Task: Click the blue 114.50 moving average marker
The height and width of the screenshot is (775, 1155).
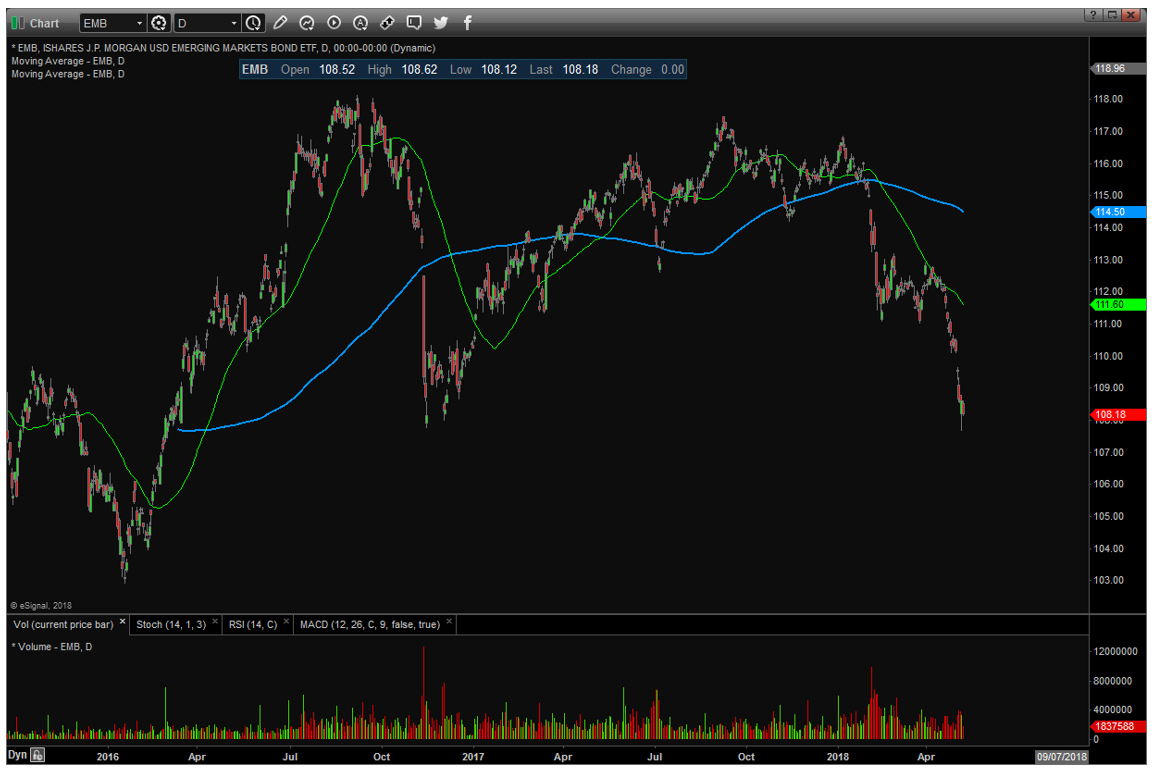Action: click(1116, 212)
